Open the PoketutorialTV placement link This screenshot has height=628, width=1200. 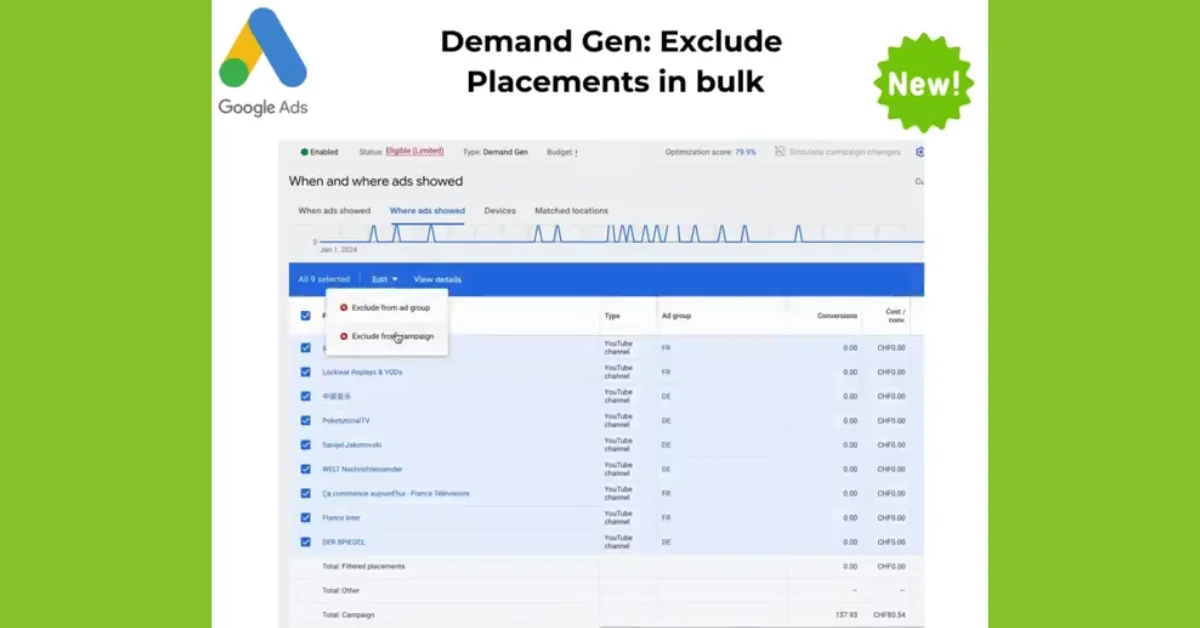point(346,421)
